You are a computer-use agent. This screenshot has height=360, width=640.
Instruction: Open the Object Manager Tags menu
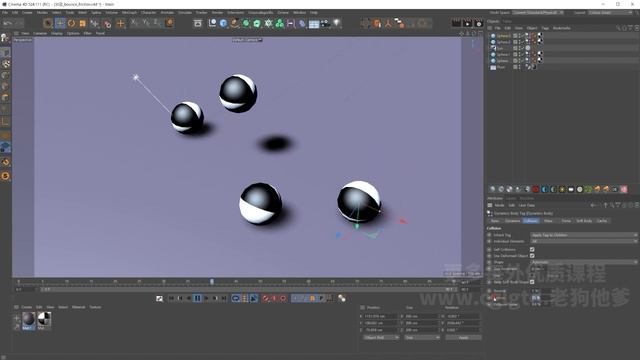[545, 28]
